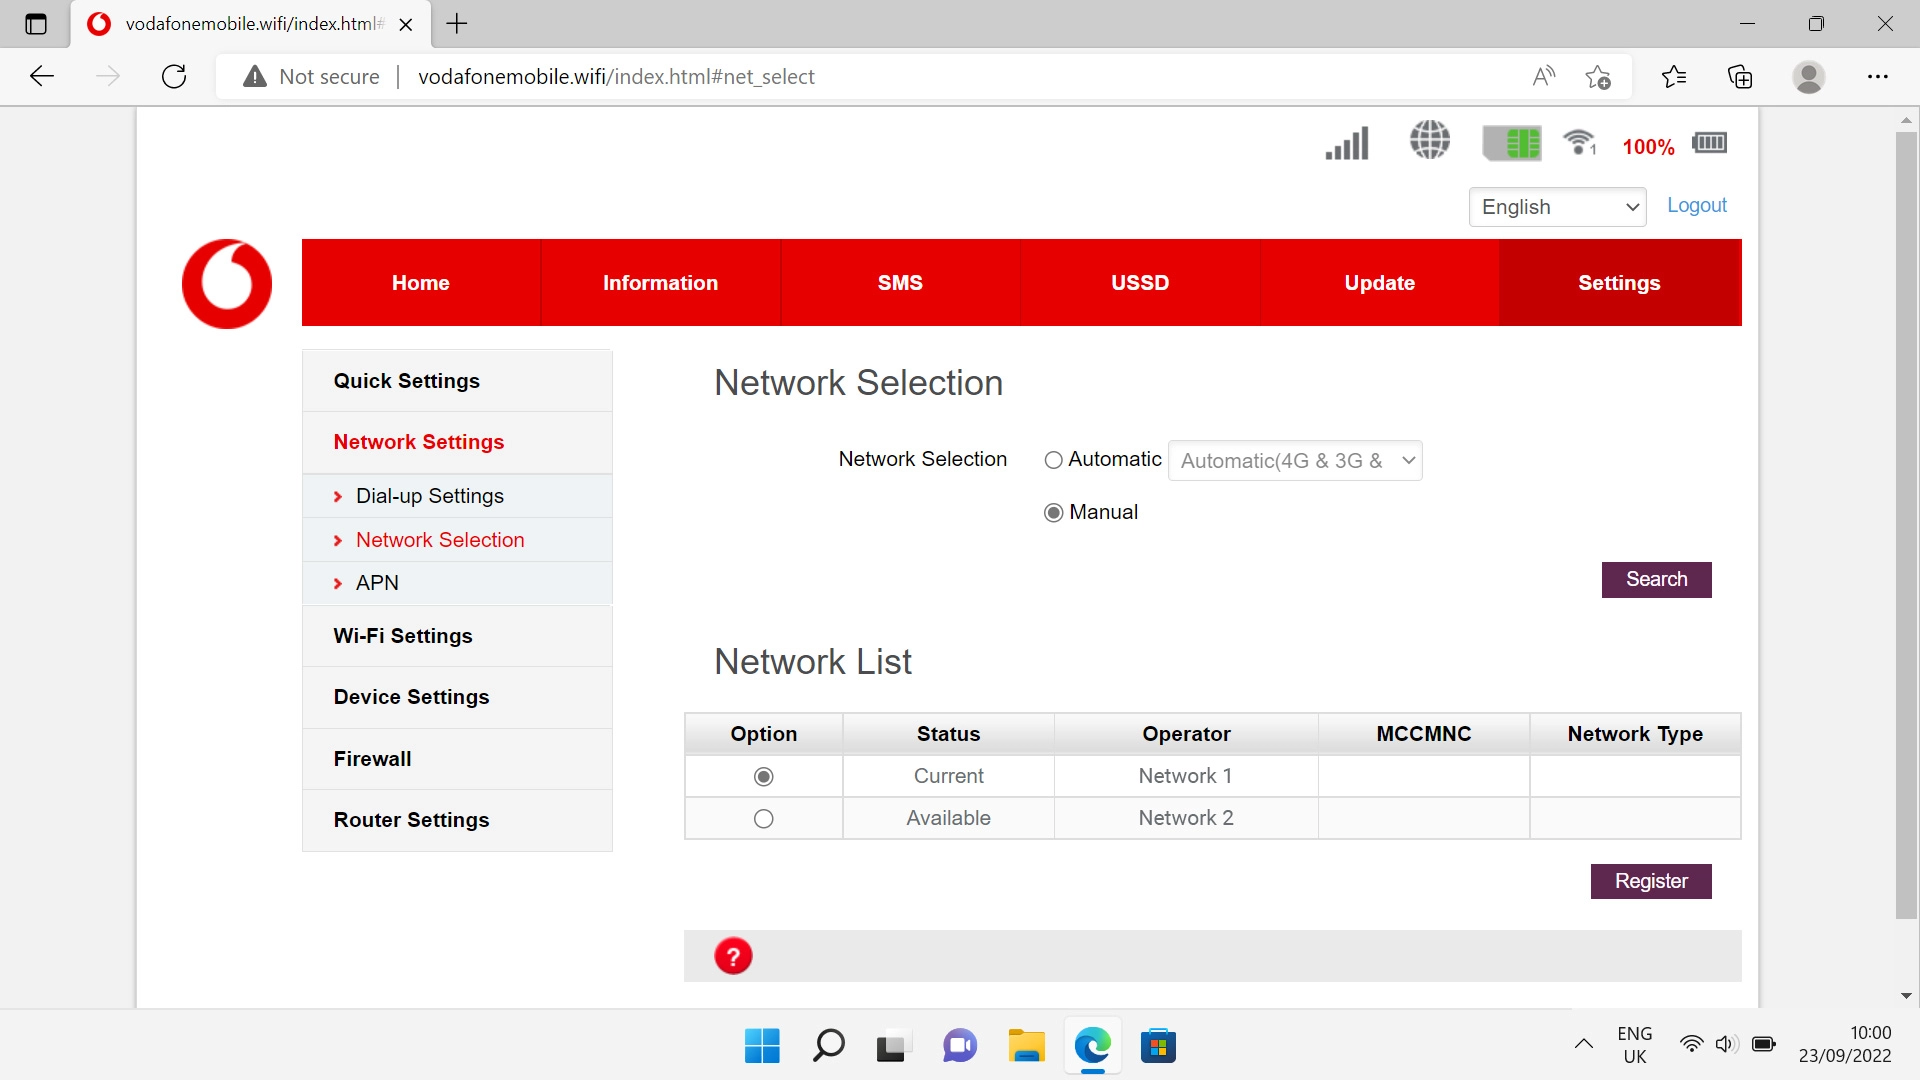The width and height of the screenshot is (1920, 1080).
Task: Open the Automatic(4G & 3G) dropdown
Action: point(1295,460)
